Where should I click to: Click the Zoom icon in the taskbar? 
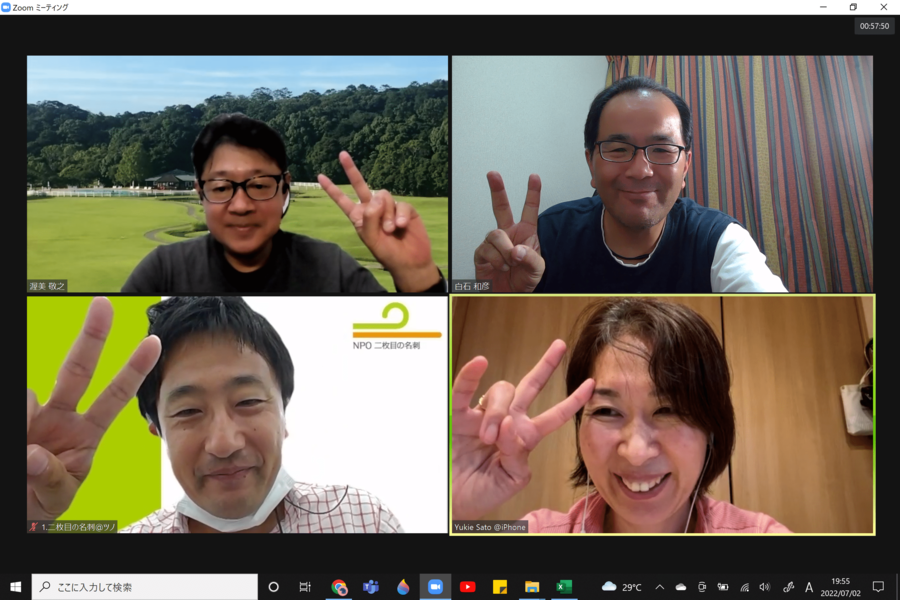pyautogui.click(x=435, y=587)
